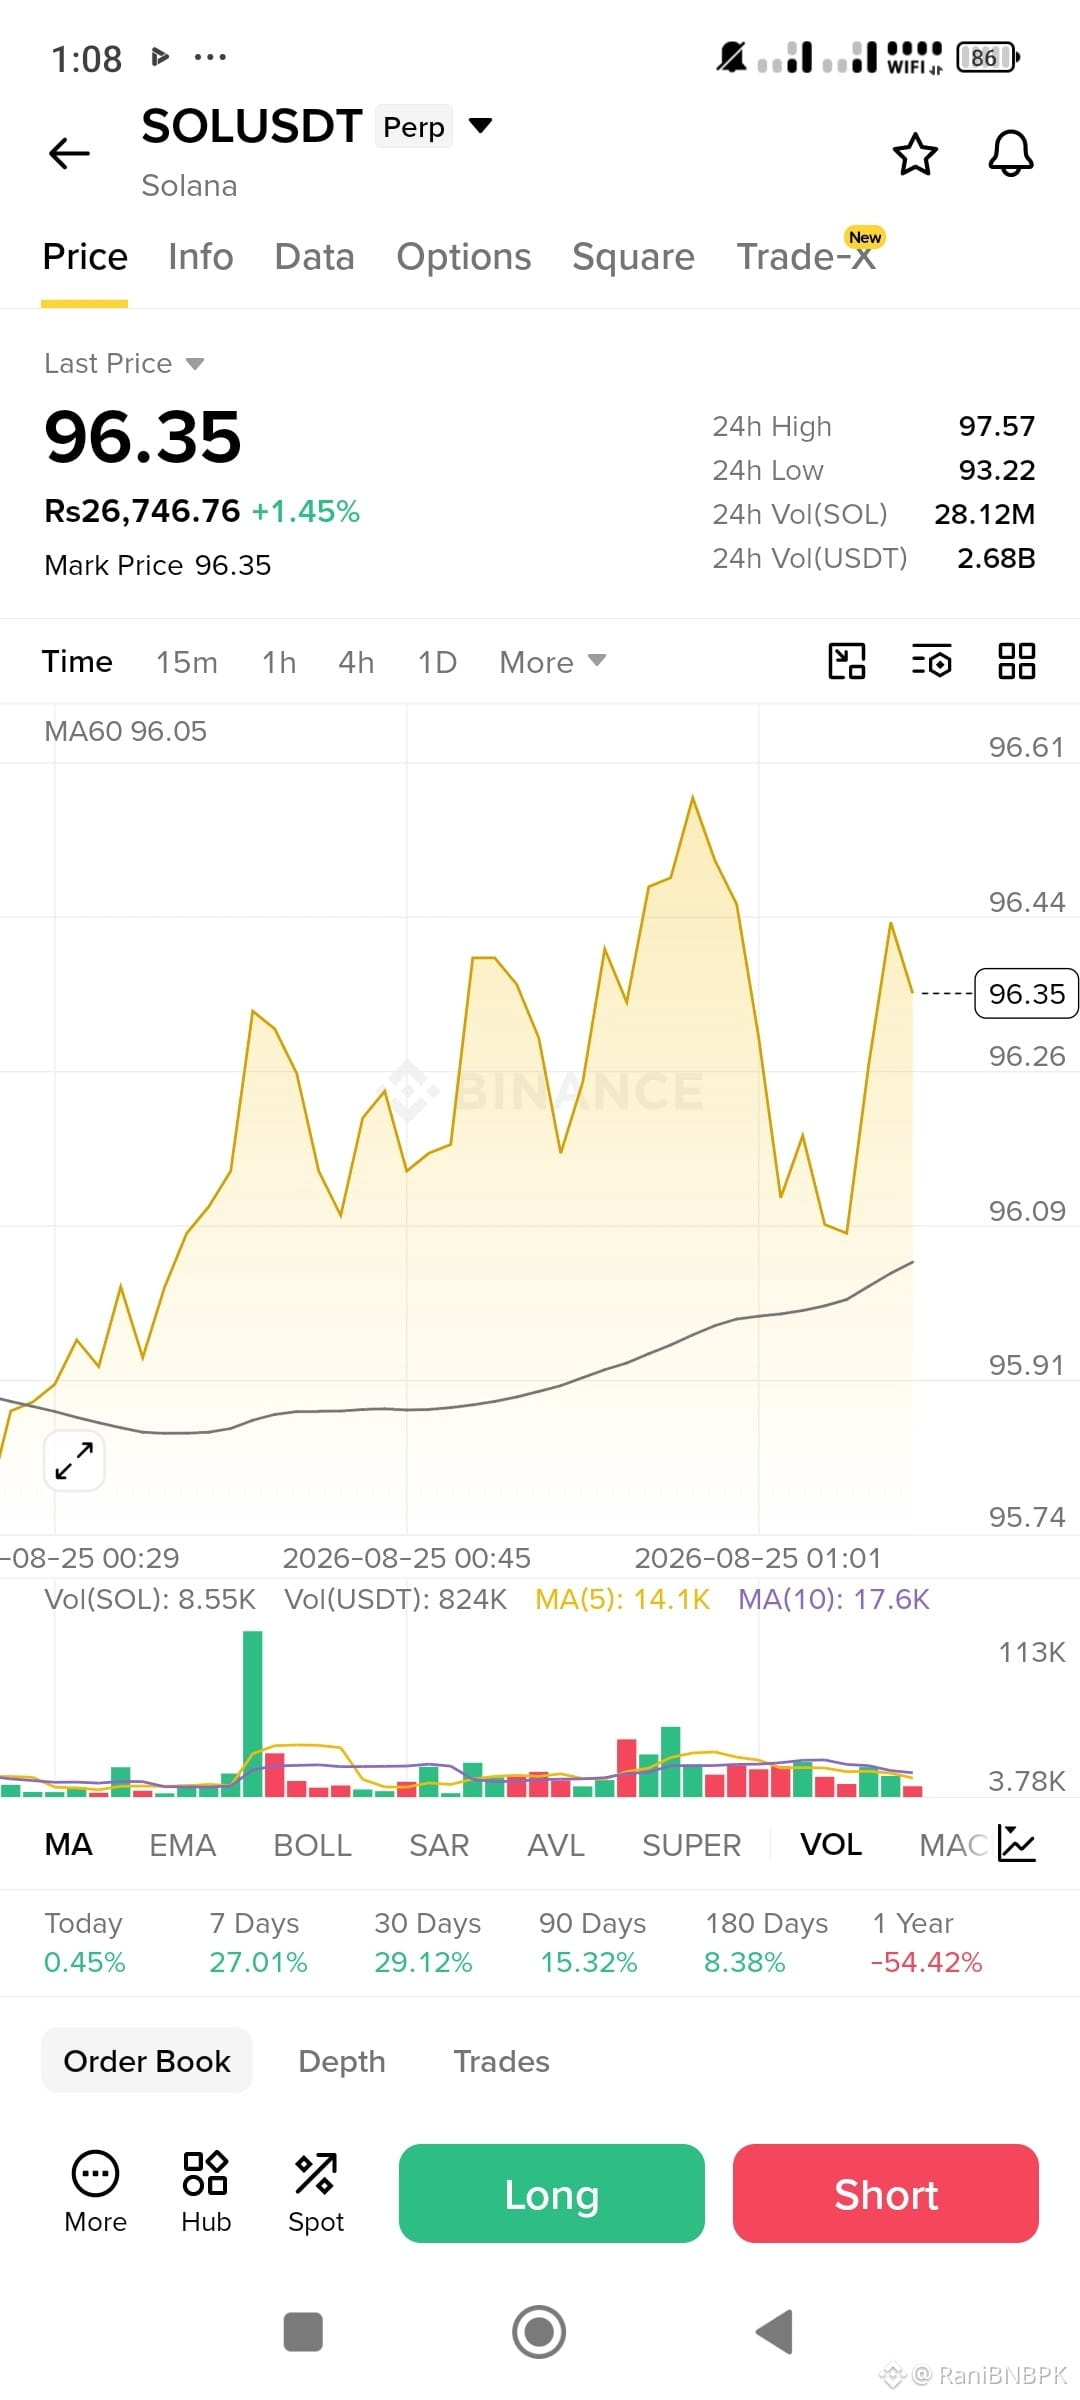Tap the muted notification bell in status bar
Image resolution: width=1080 pixels, height=2400 pixels.
pos(731,57)
